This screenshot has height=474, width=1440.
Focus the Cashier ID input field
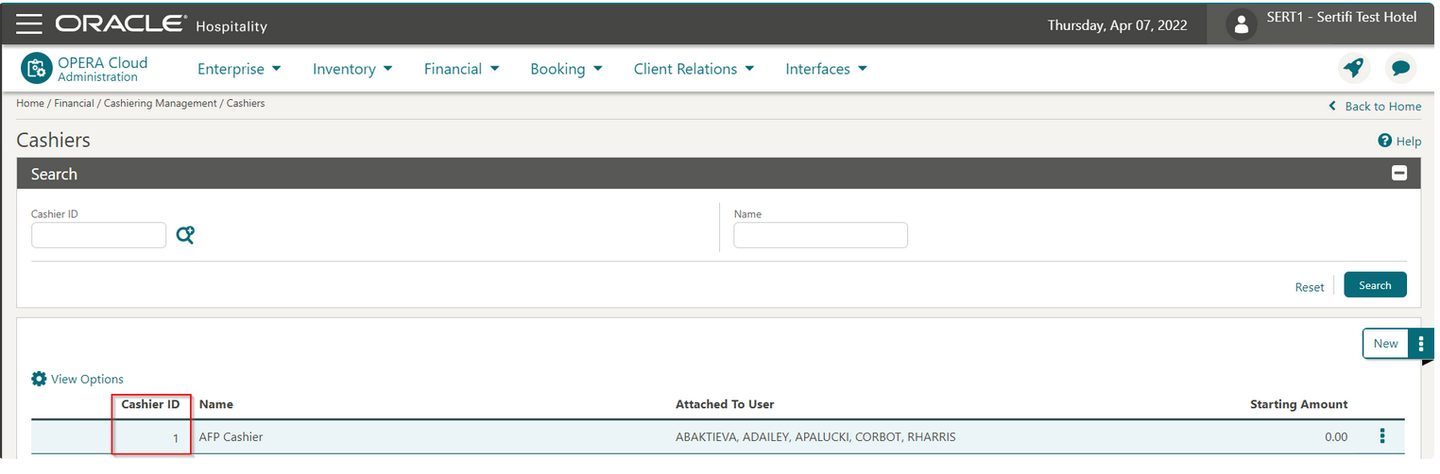(x=99, y=235)
